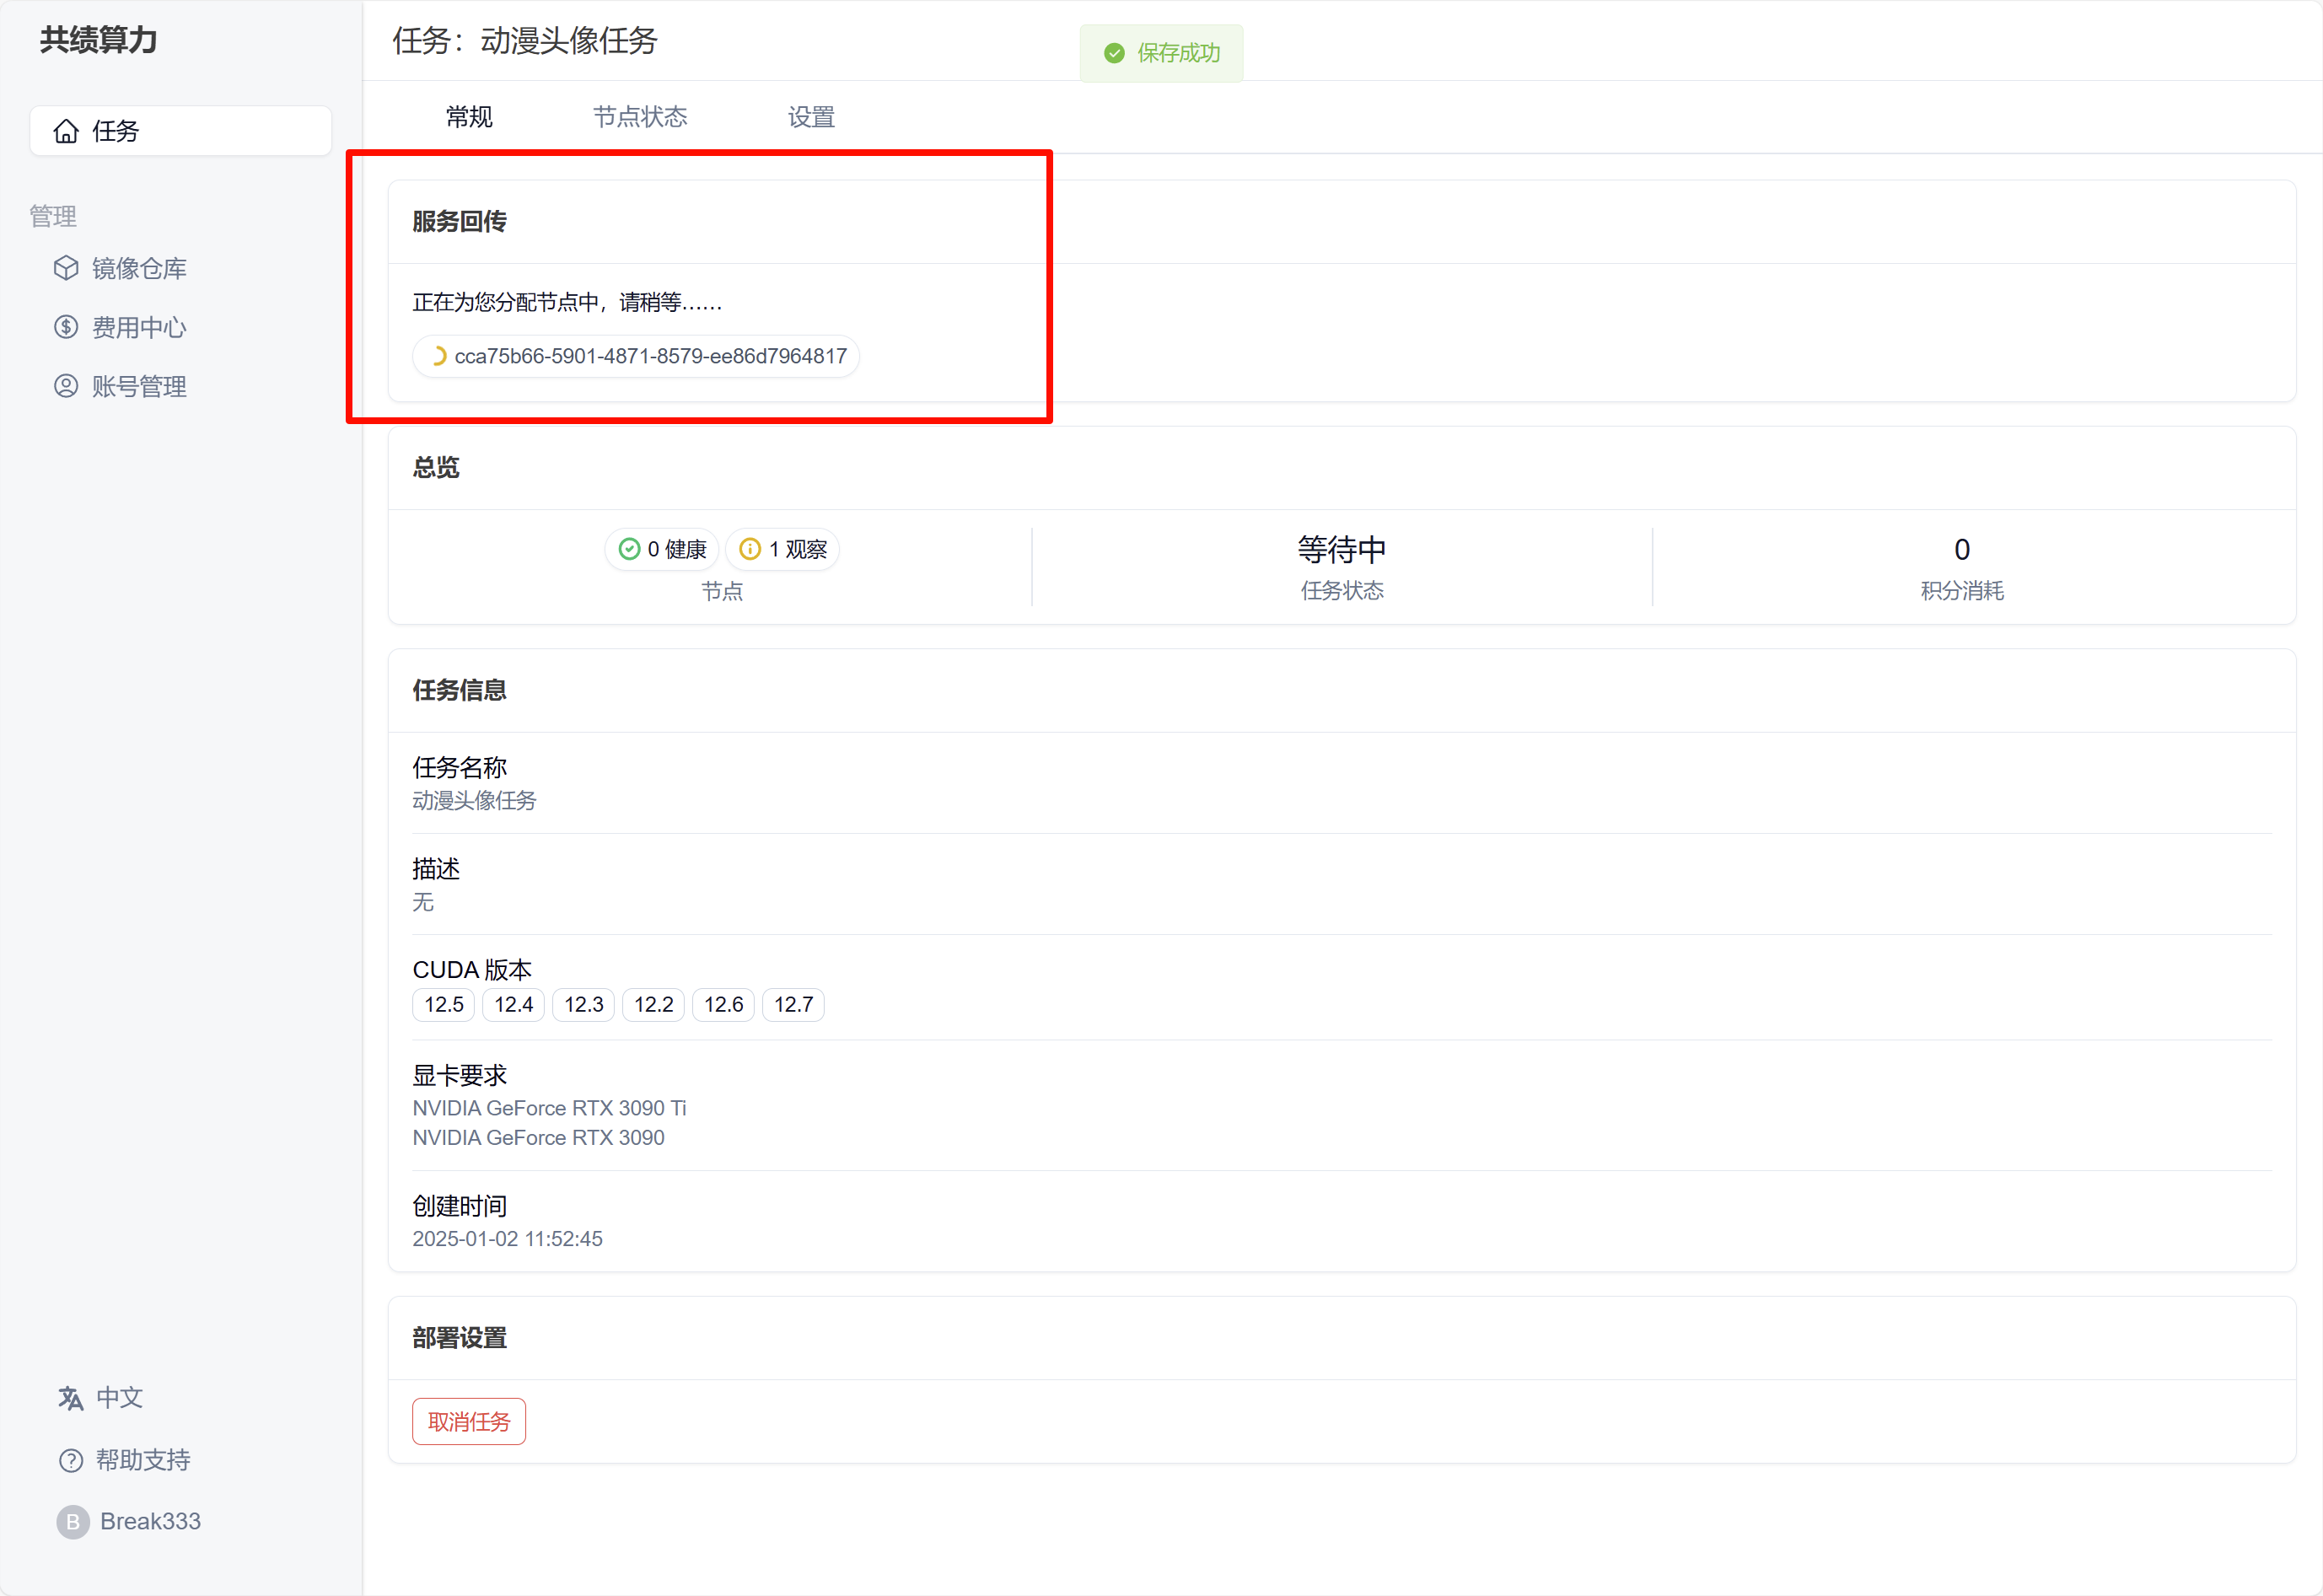This screenshot has width=2323, height=1596.
Task: Select the CUDA version tag 12.6
Action: (724, 1004)
